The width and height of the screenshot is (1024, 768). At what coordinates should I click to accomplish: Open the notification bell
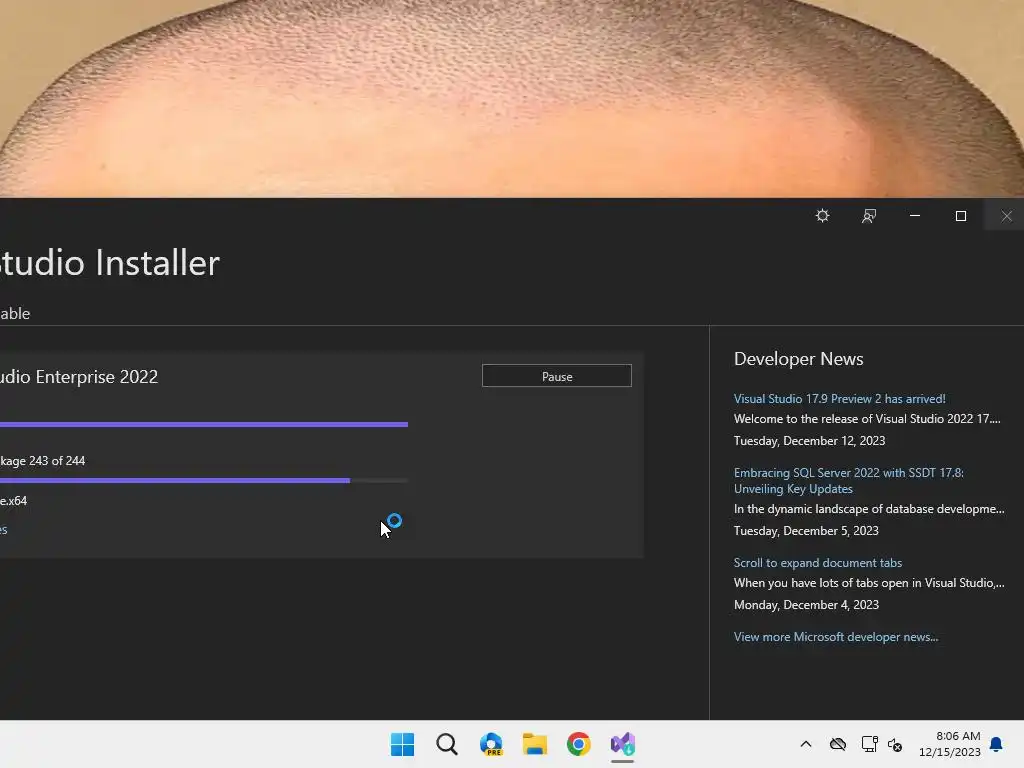pos(997,744)
